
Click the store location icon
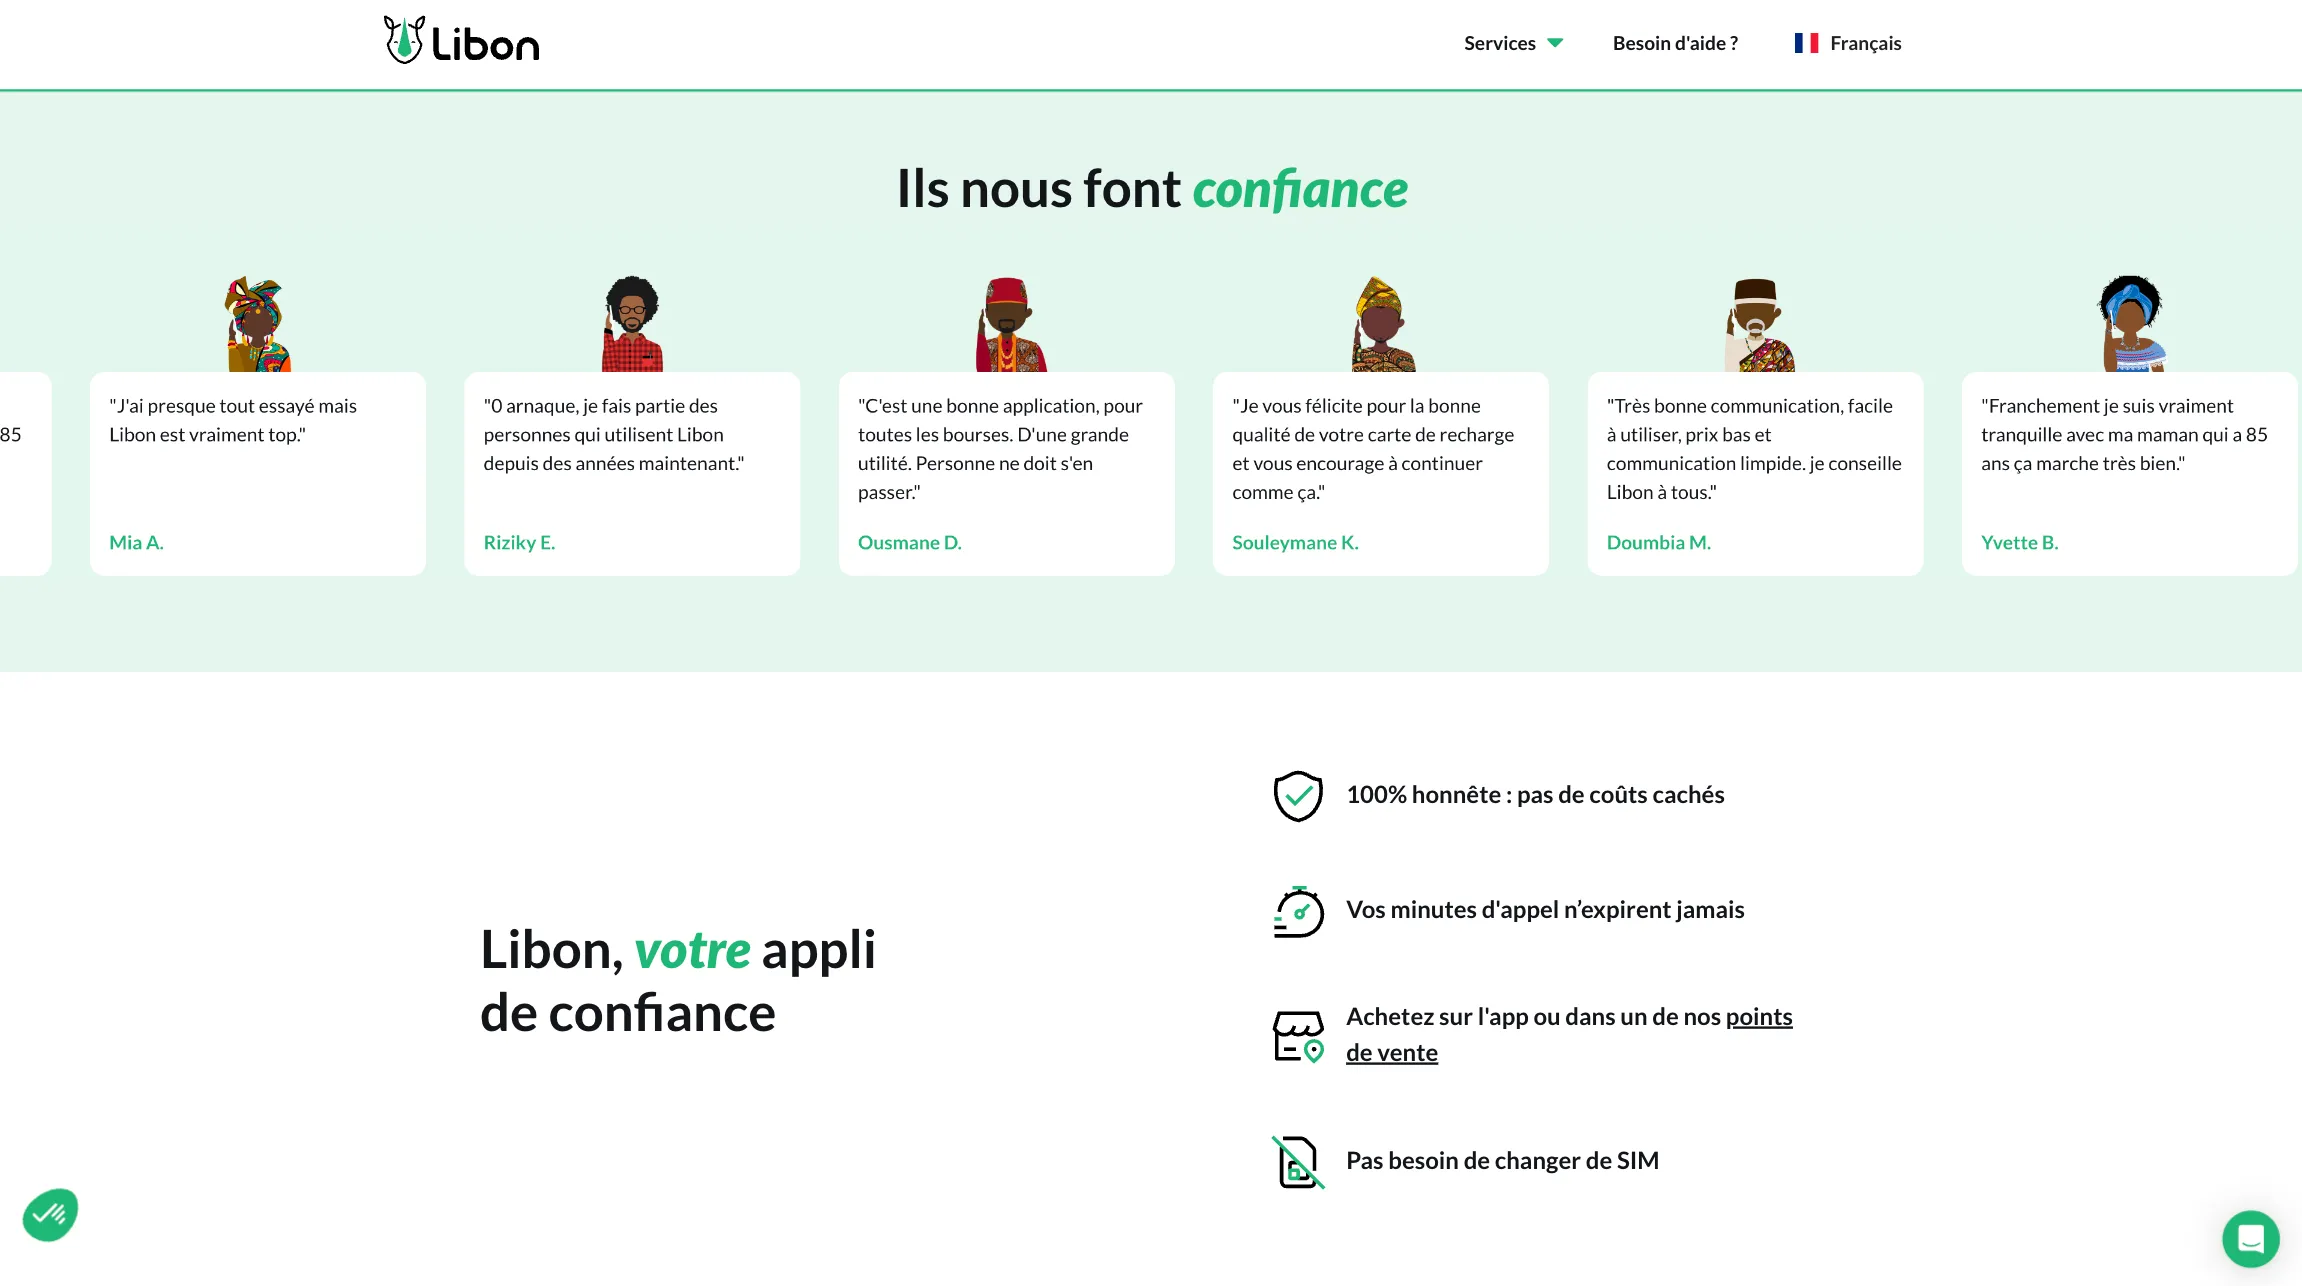[x=1298, y=1036]
